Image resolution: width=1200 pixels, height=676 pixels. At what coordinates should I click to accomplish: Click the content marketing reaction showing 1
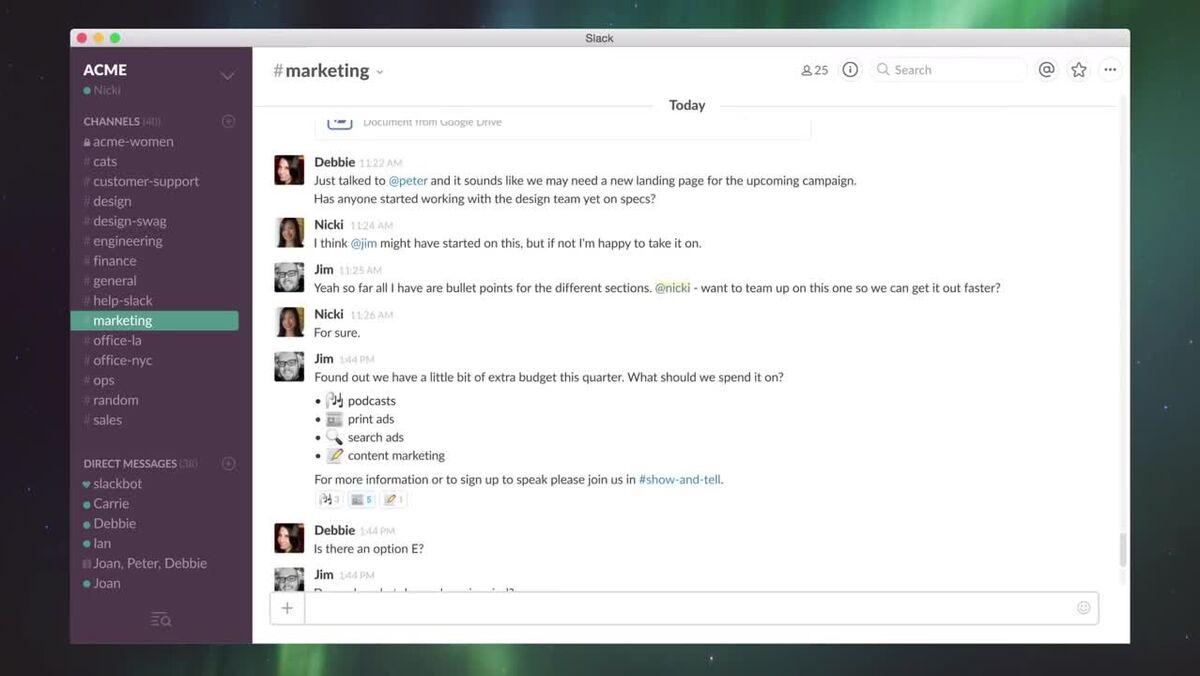(393, 499)
